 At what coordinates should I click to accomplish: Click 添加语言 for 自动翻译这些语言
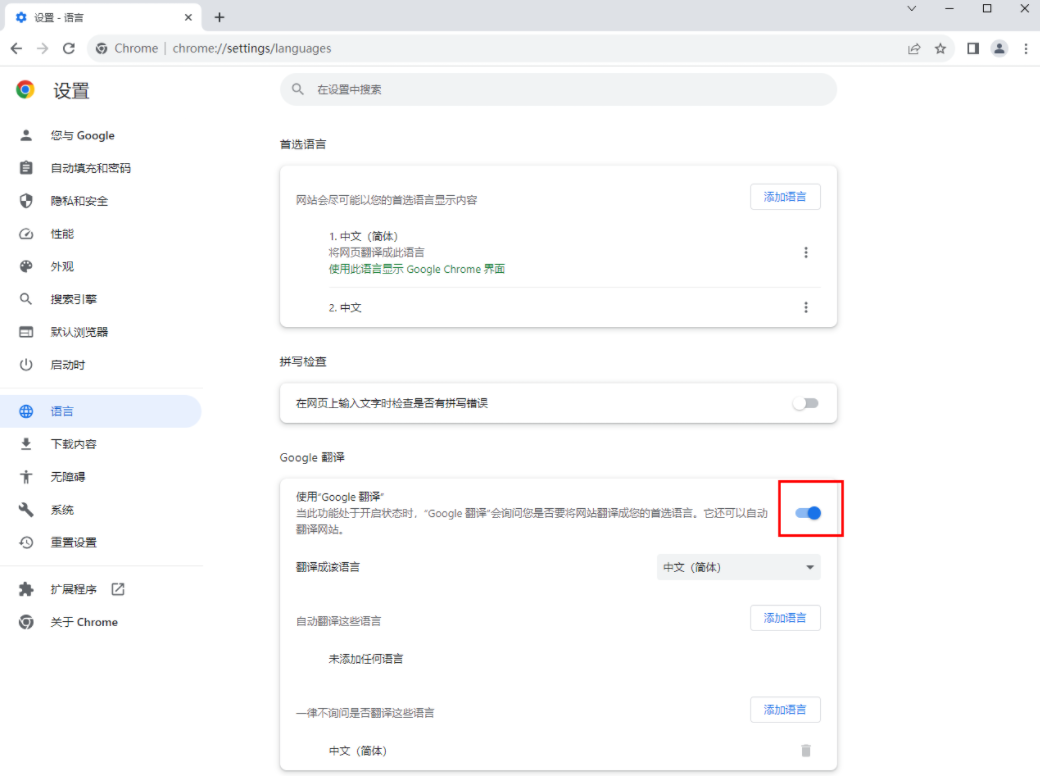(785, 618)
